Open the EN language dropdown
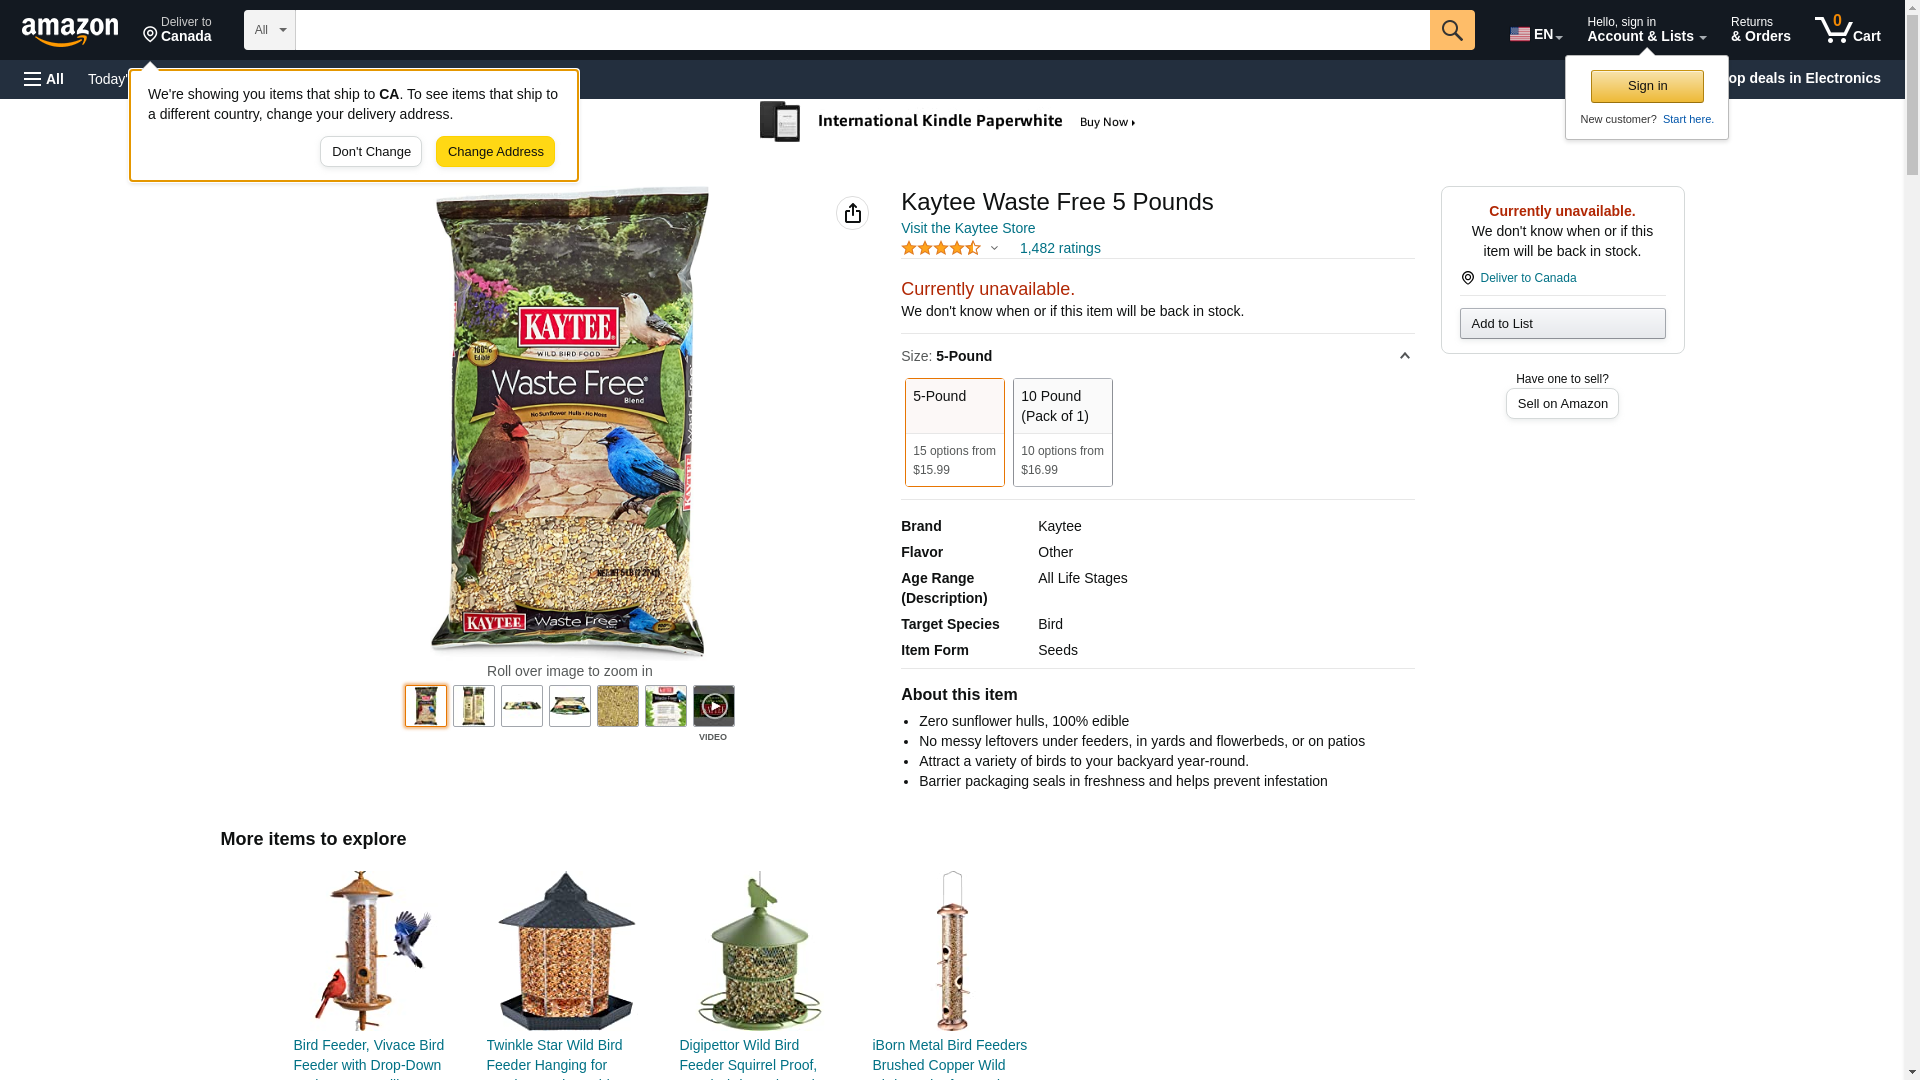 coord(1536,33)
